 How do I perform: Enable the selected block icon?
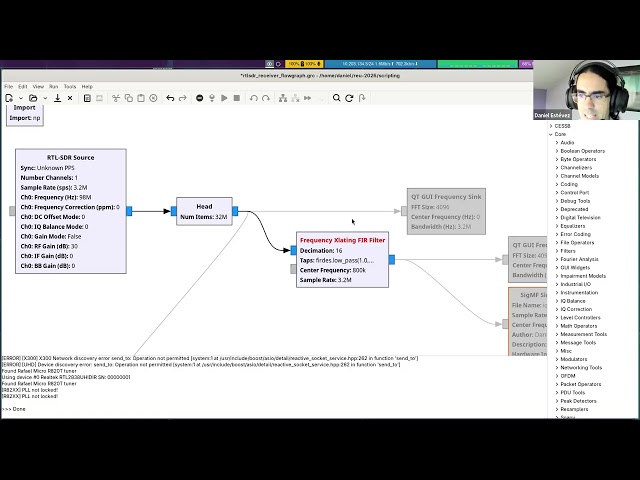pos(283,98)
